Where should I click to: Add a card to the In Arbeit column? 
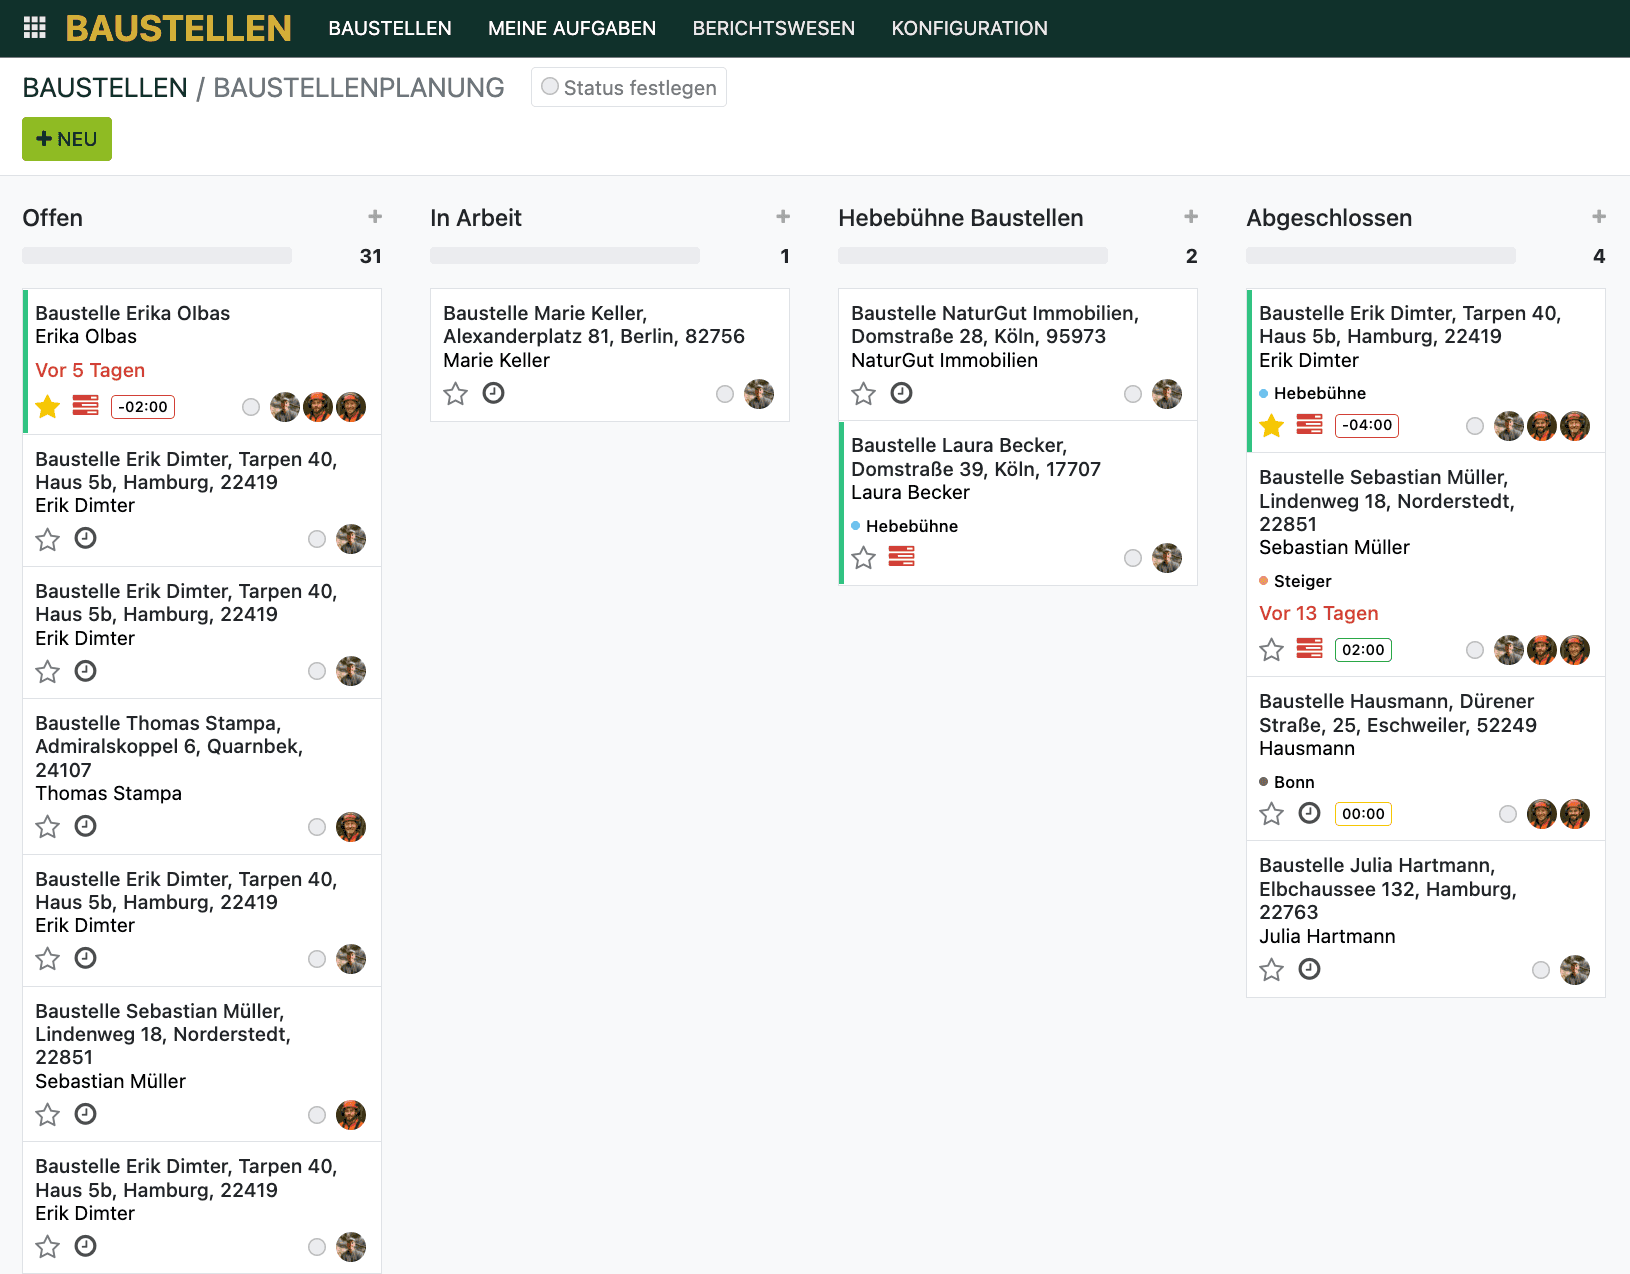tap(783, 216)
